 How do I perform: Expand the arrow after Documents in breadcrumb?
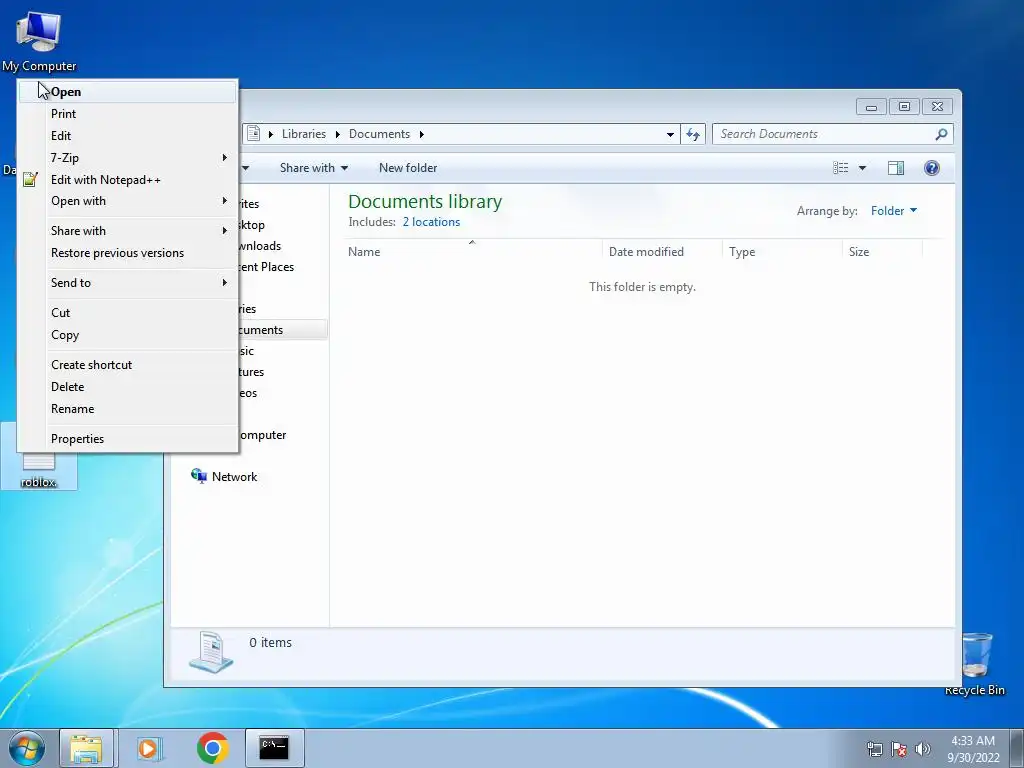click(x=421, y=135)
